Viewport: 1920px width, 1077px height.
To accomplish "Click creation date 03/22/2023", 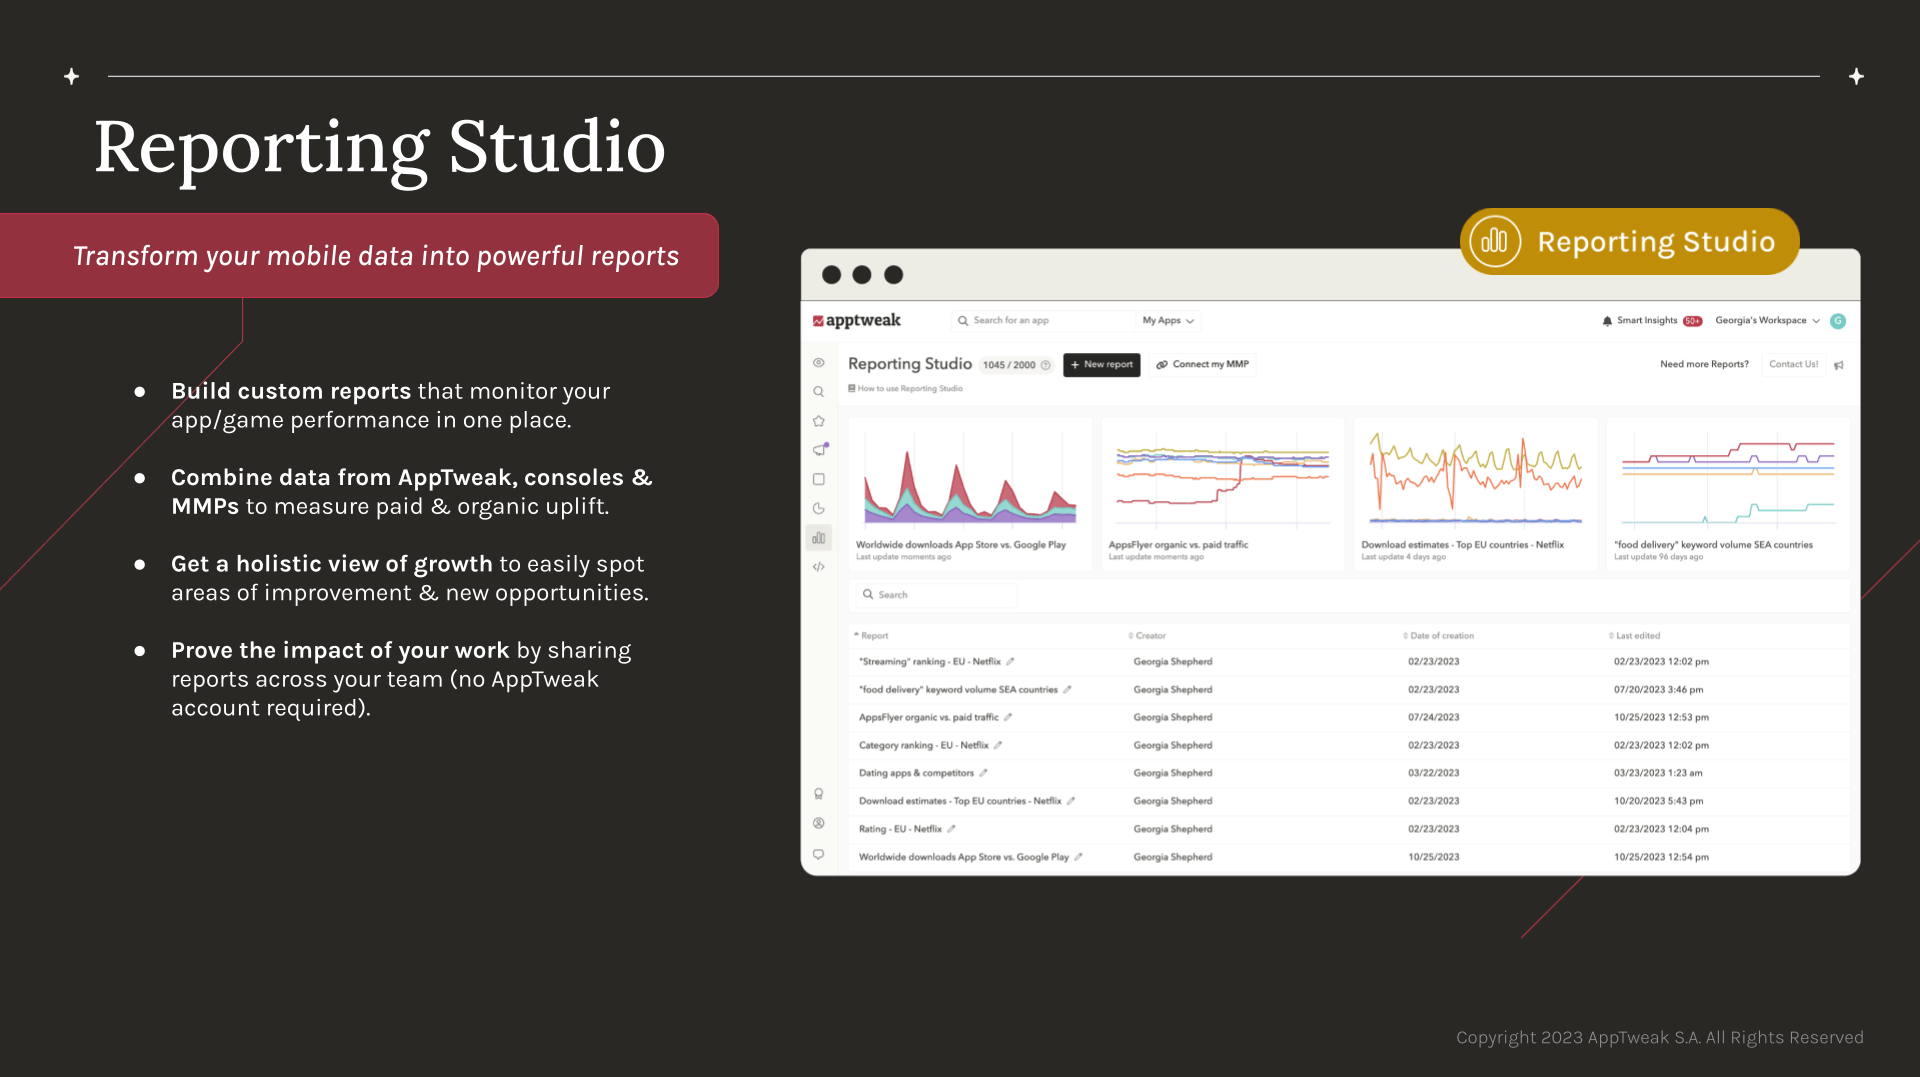I will [1433, 774].
